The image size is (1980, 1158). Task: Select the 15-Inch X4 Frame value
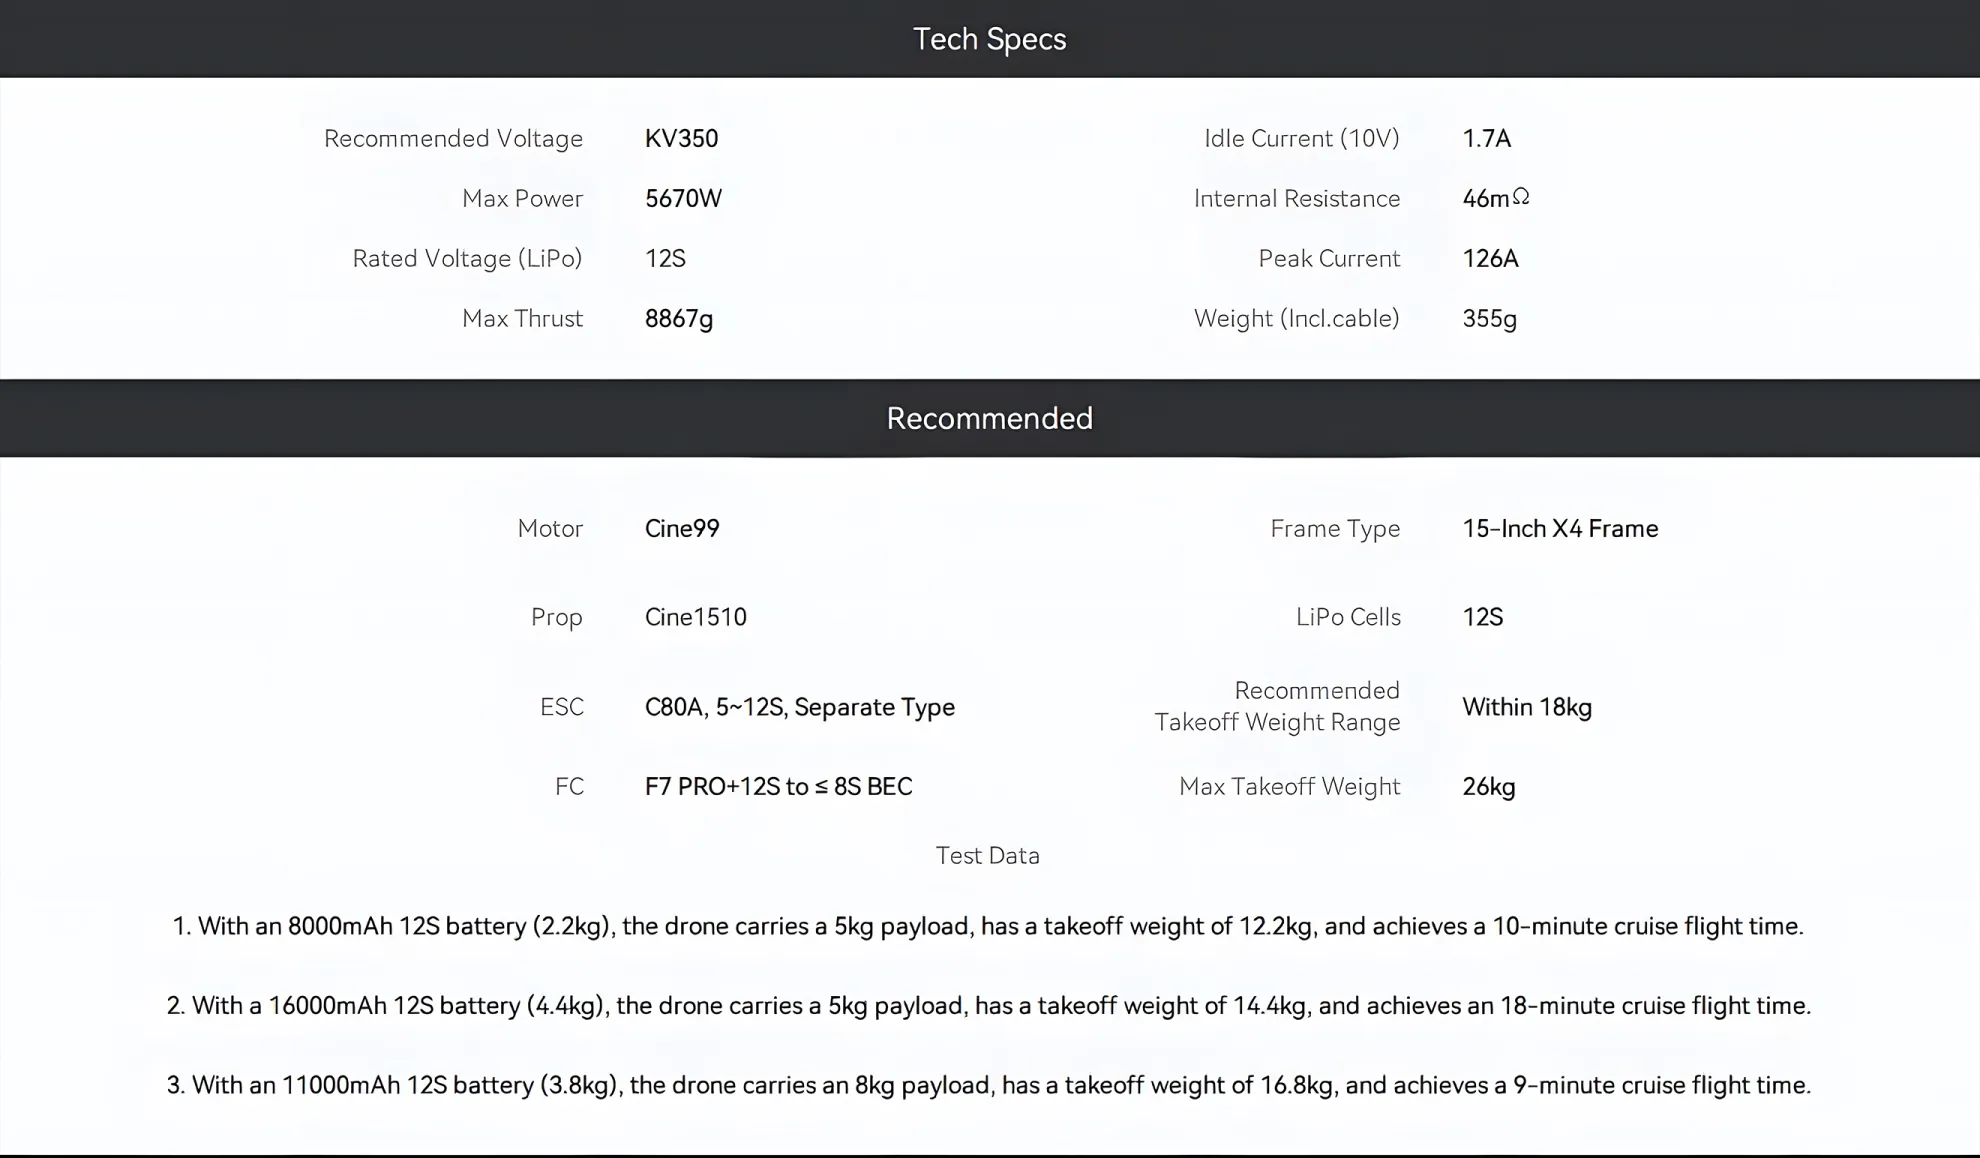(x=1560, y=528)
